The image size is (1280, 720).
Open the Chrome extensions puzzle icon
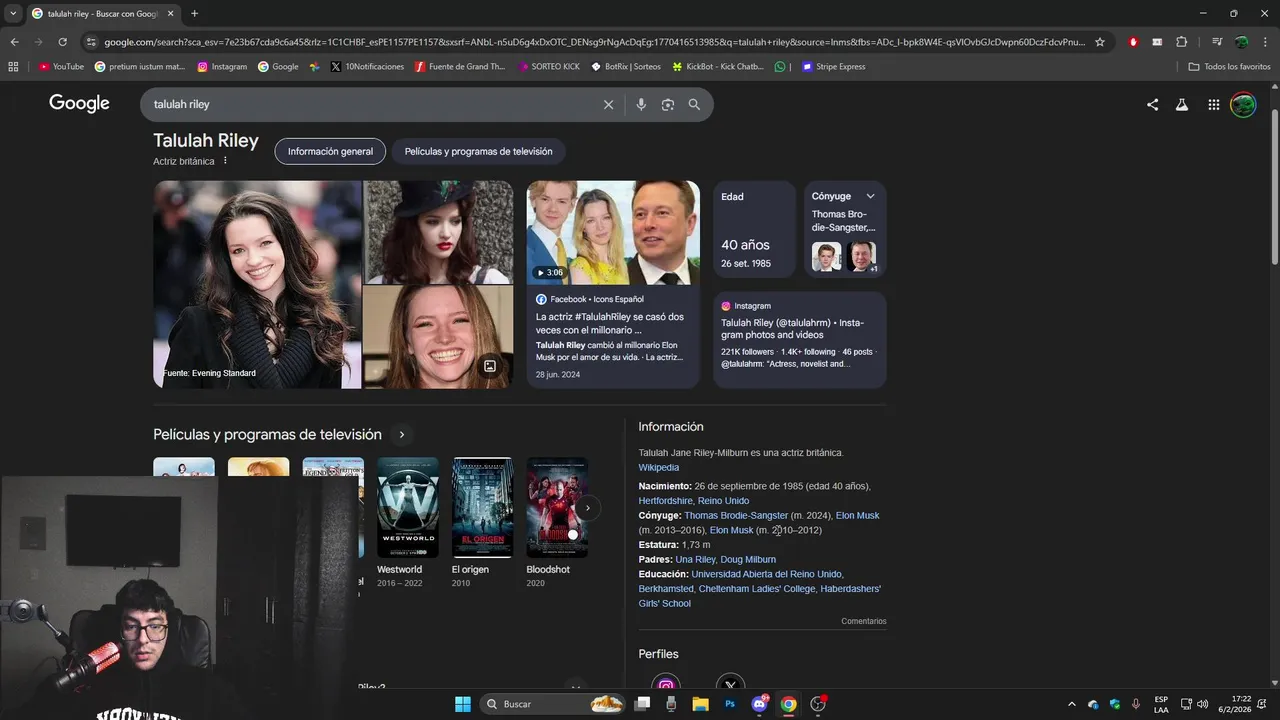[x=1182, y=42]
